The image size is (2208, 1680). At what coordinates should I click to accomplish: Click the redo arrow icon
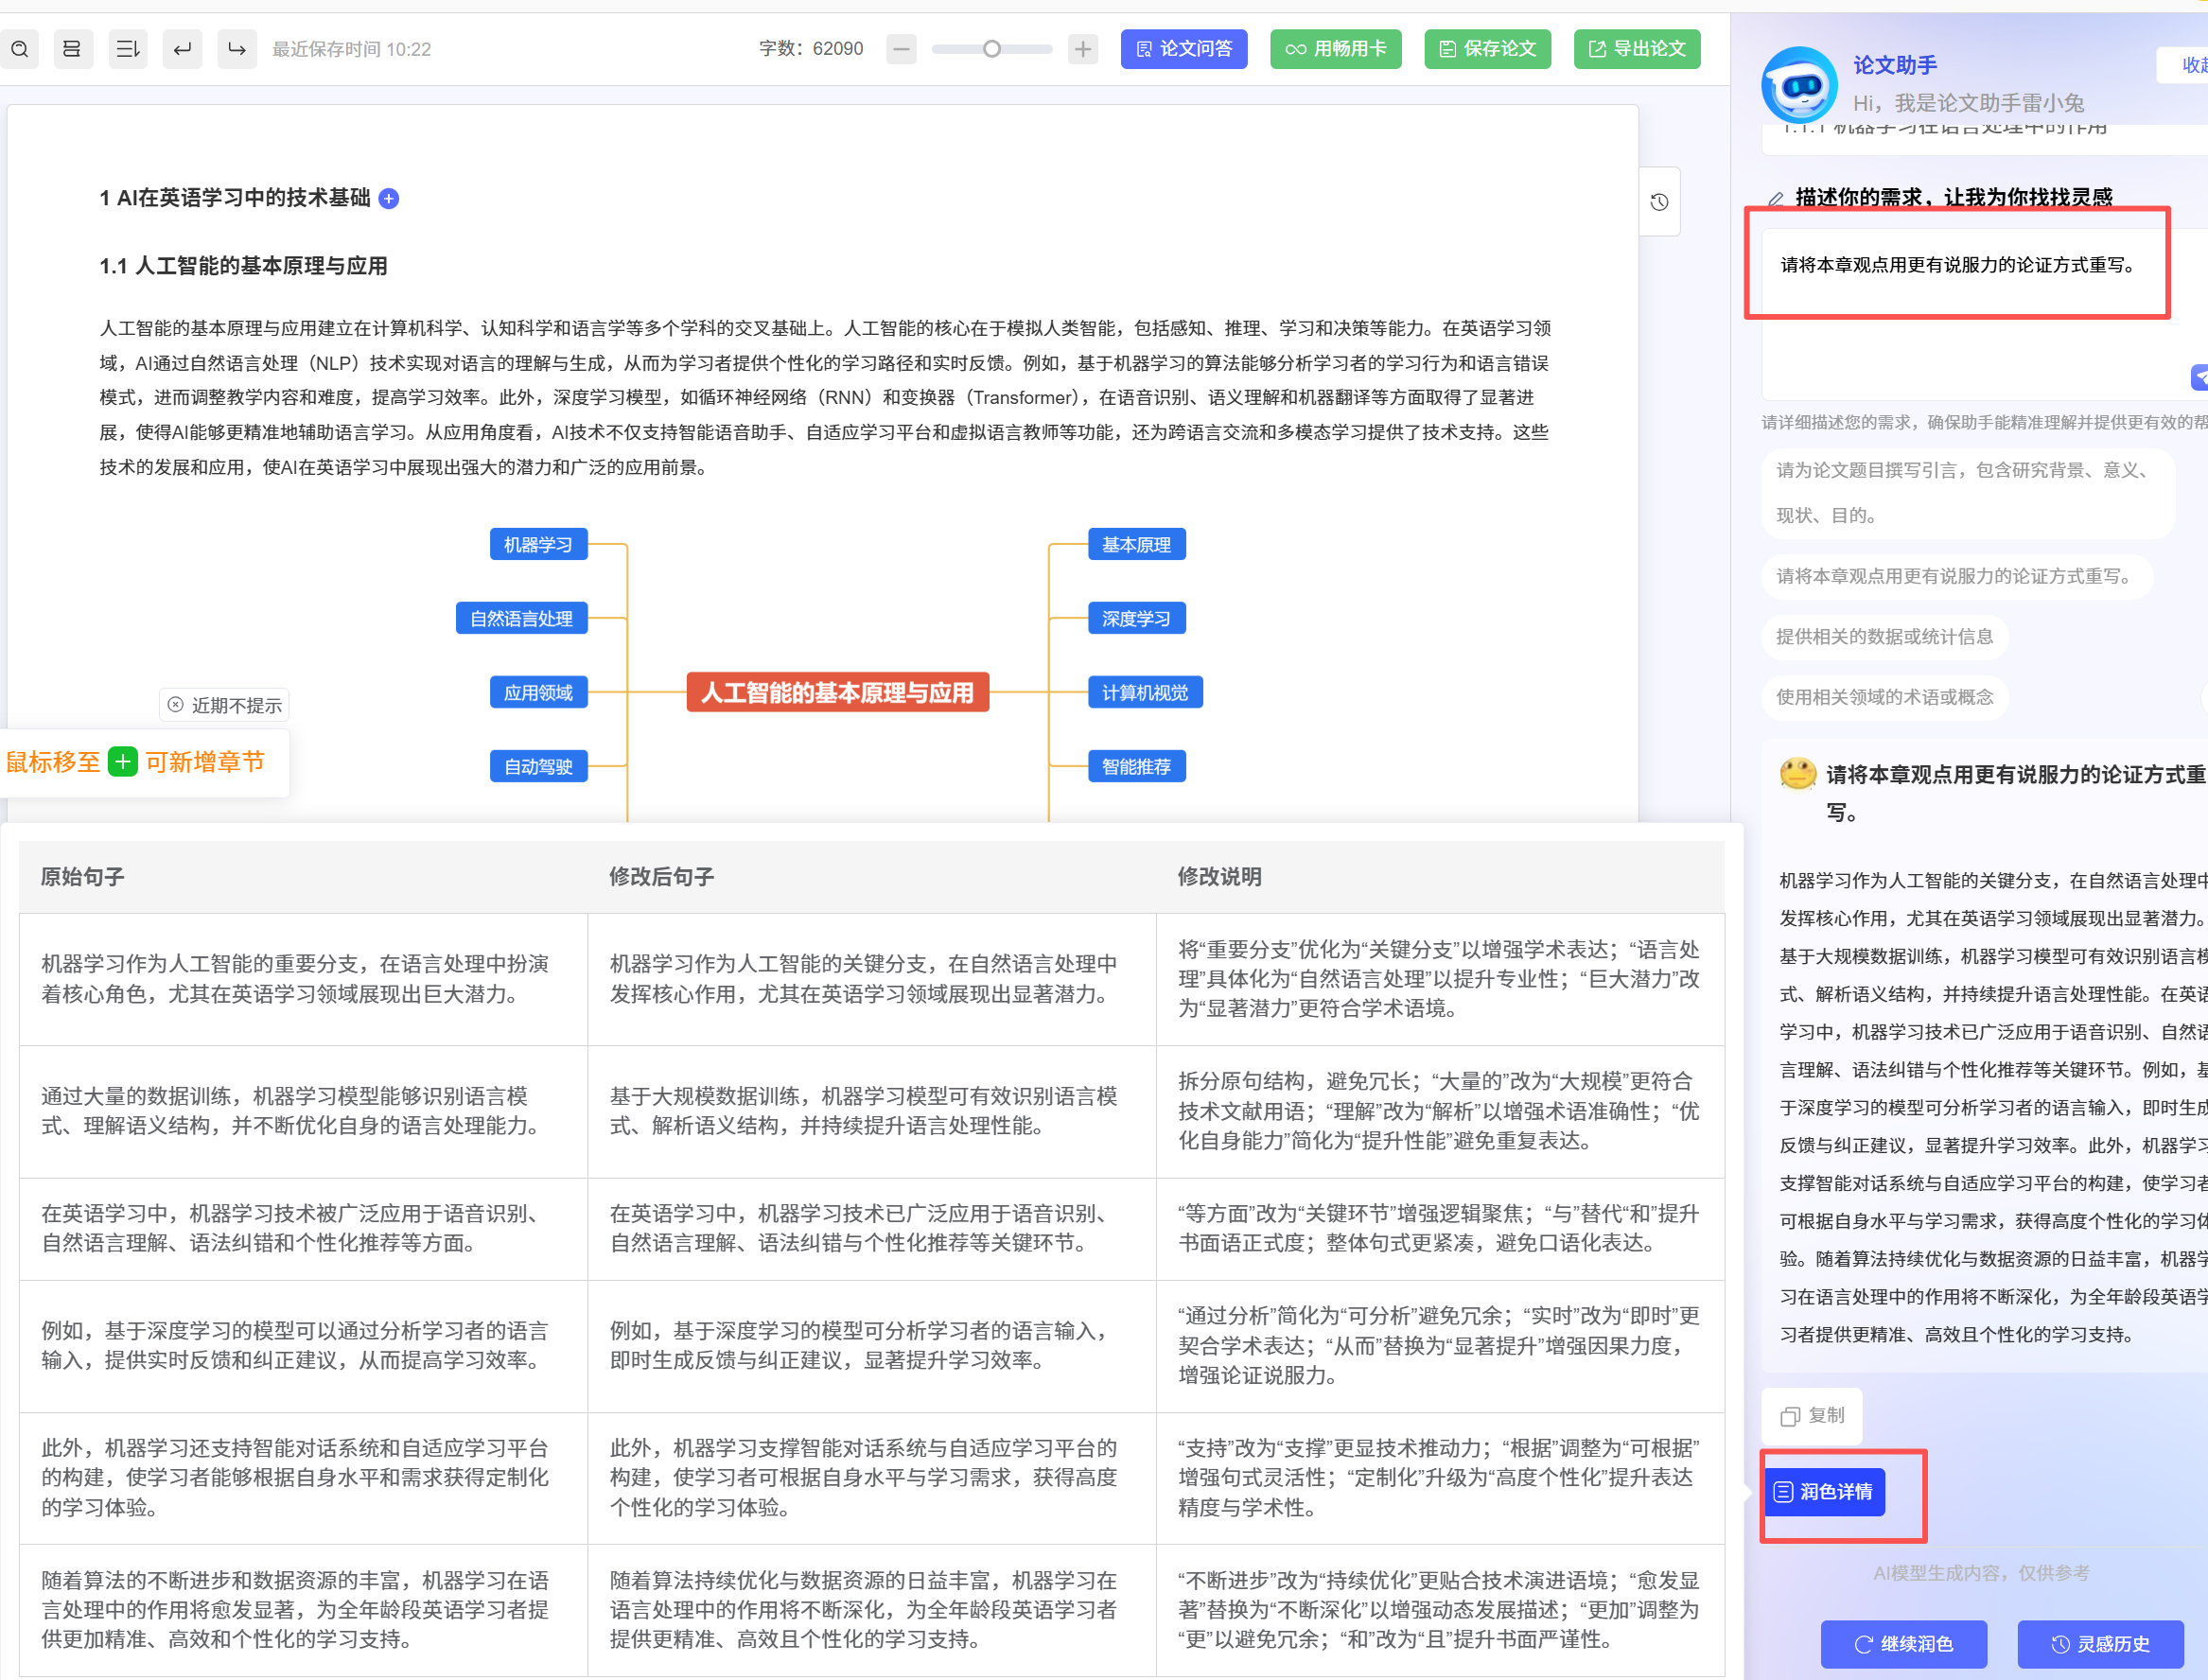(236, 49)
